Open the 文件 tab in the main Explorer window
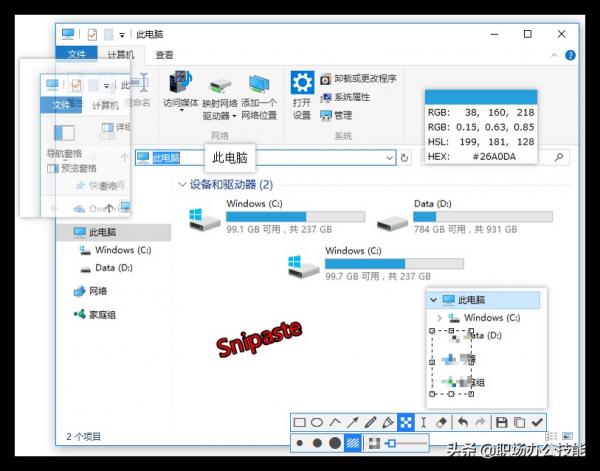The image size is (600, 471). click(77, 54)
